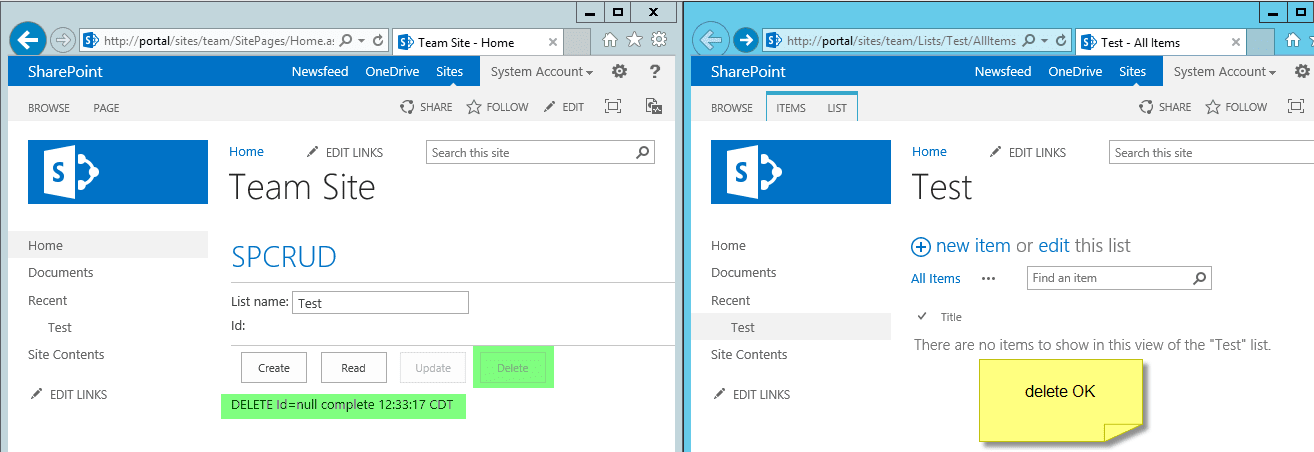The height and width of the screenshot is (452, 1314).
Task: Click EDIT LINKS beside Home in Team Site header
Action: pos(345,153)
